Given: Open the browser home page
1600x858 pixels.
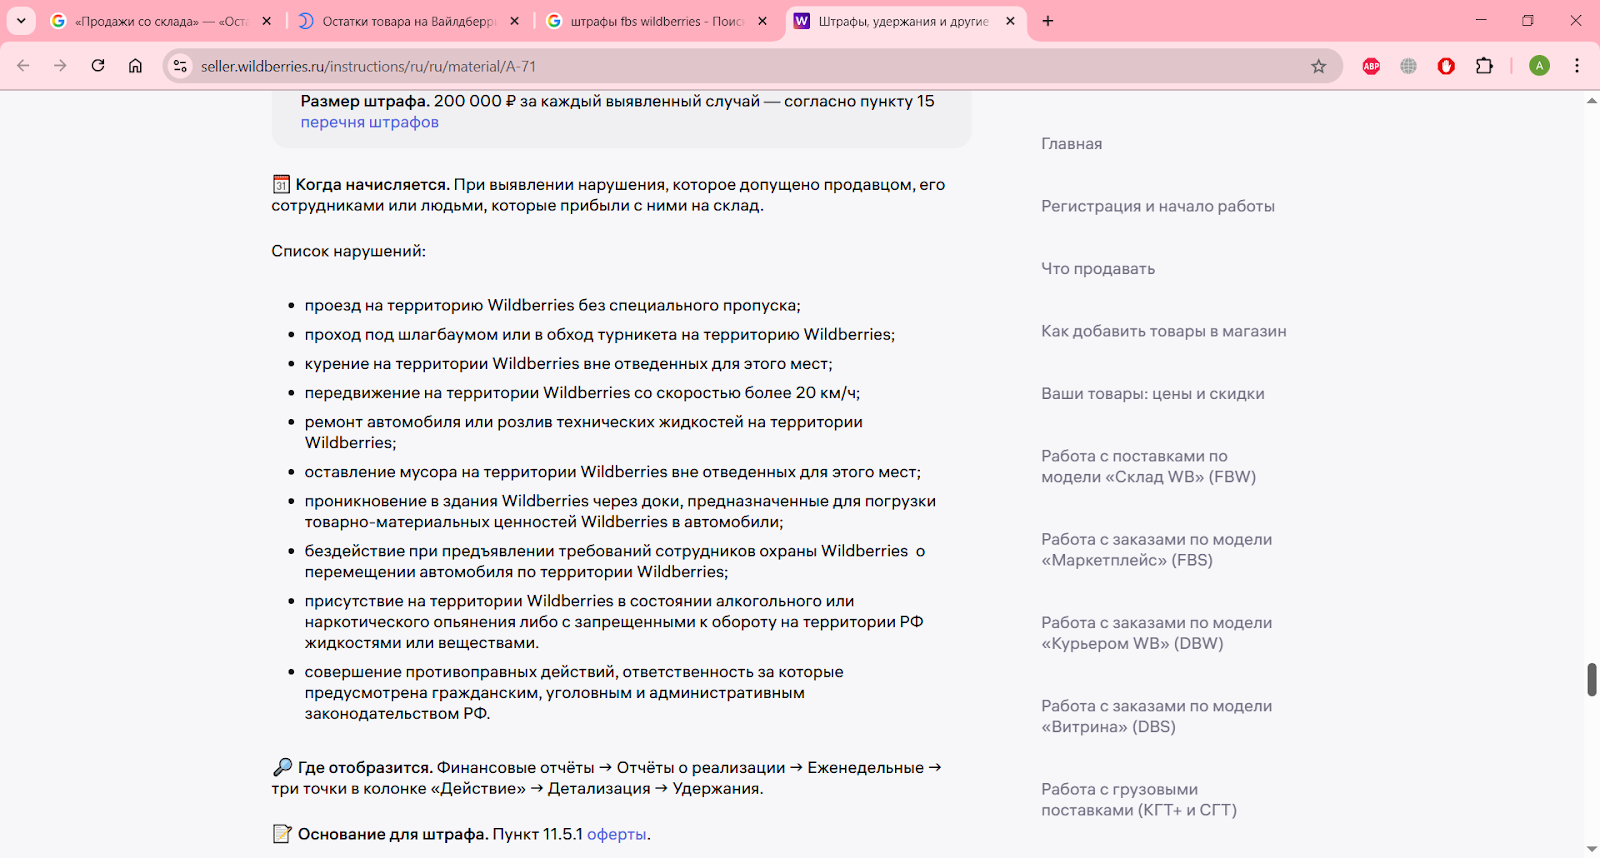Looking at the screenshot, I should coord(135,66).
